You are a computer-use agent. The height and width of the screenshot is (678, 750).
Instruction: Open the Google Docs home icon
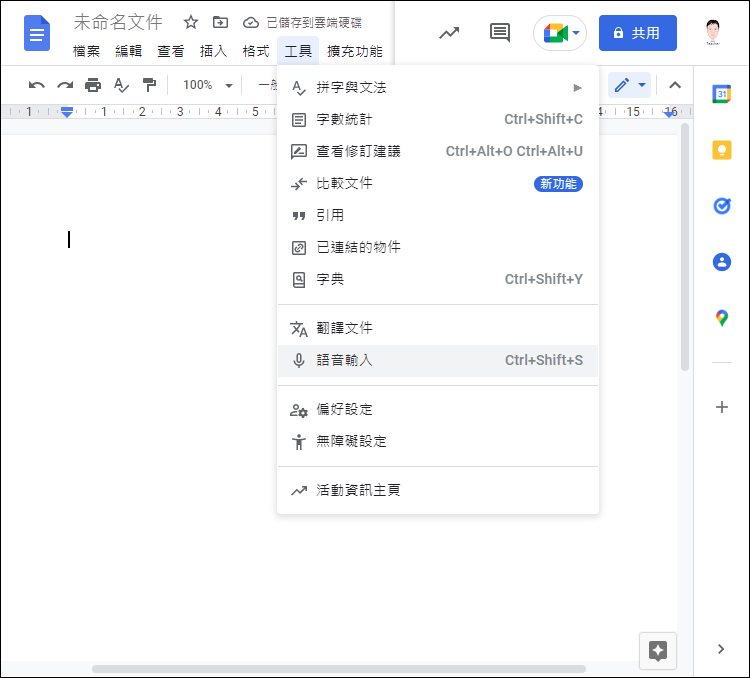[37, 33]
